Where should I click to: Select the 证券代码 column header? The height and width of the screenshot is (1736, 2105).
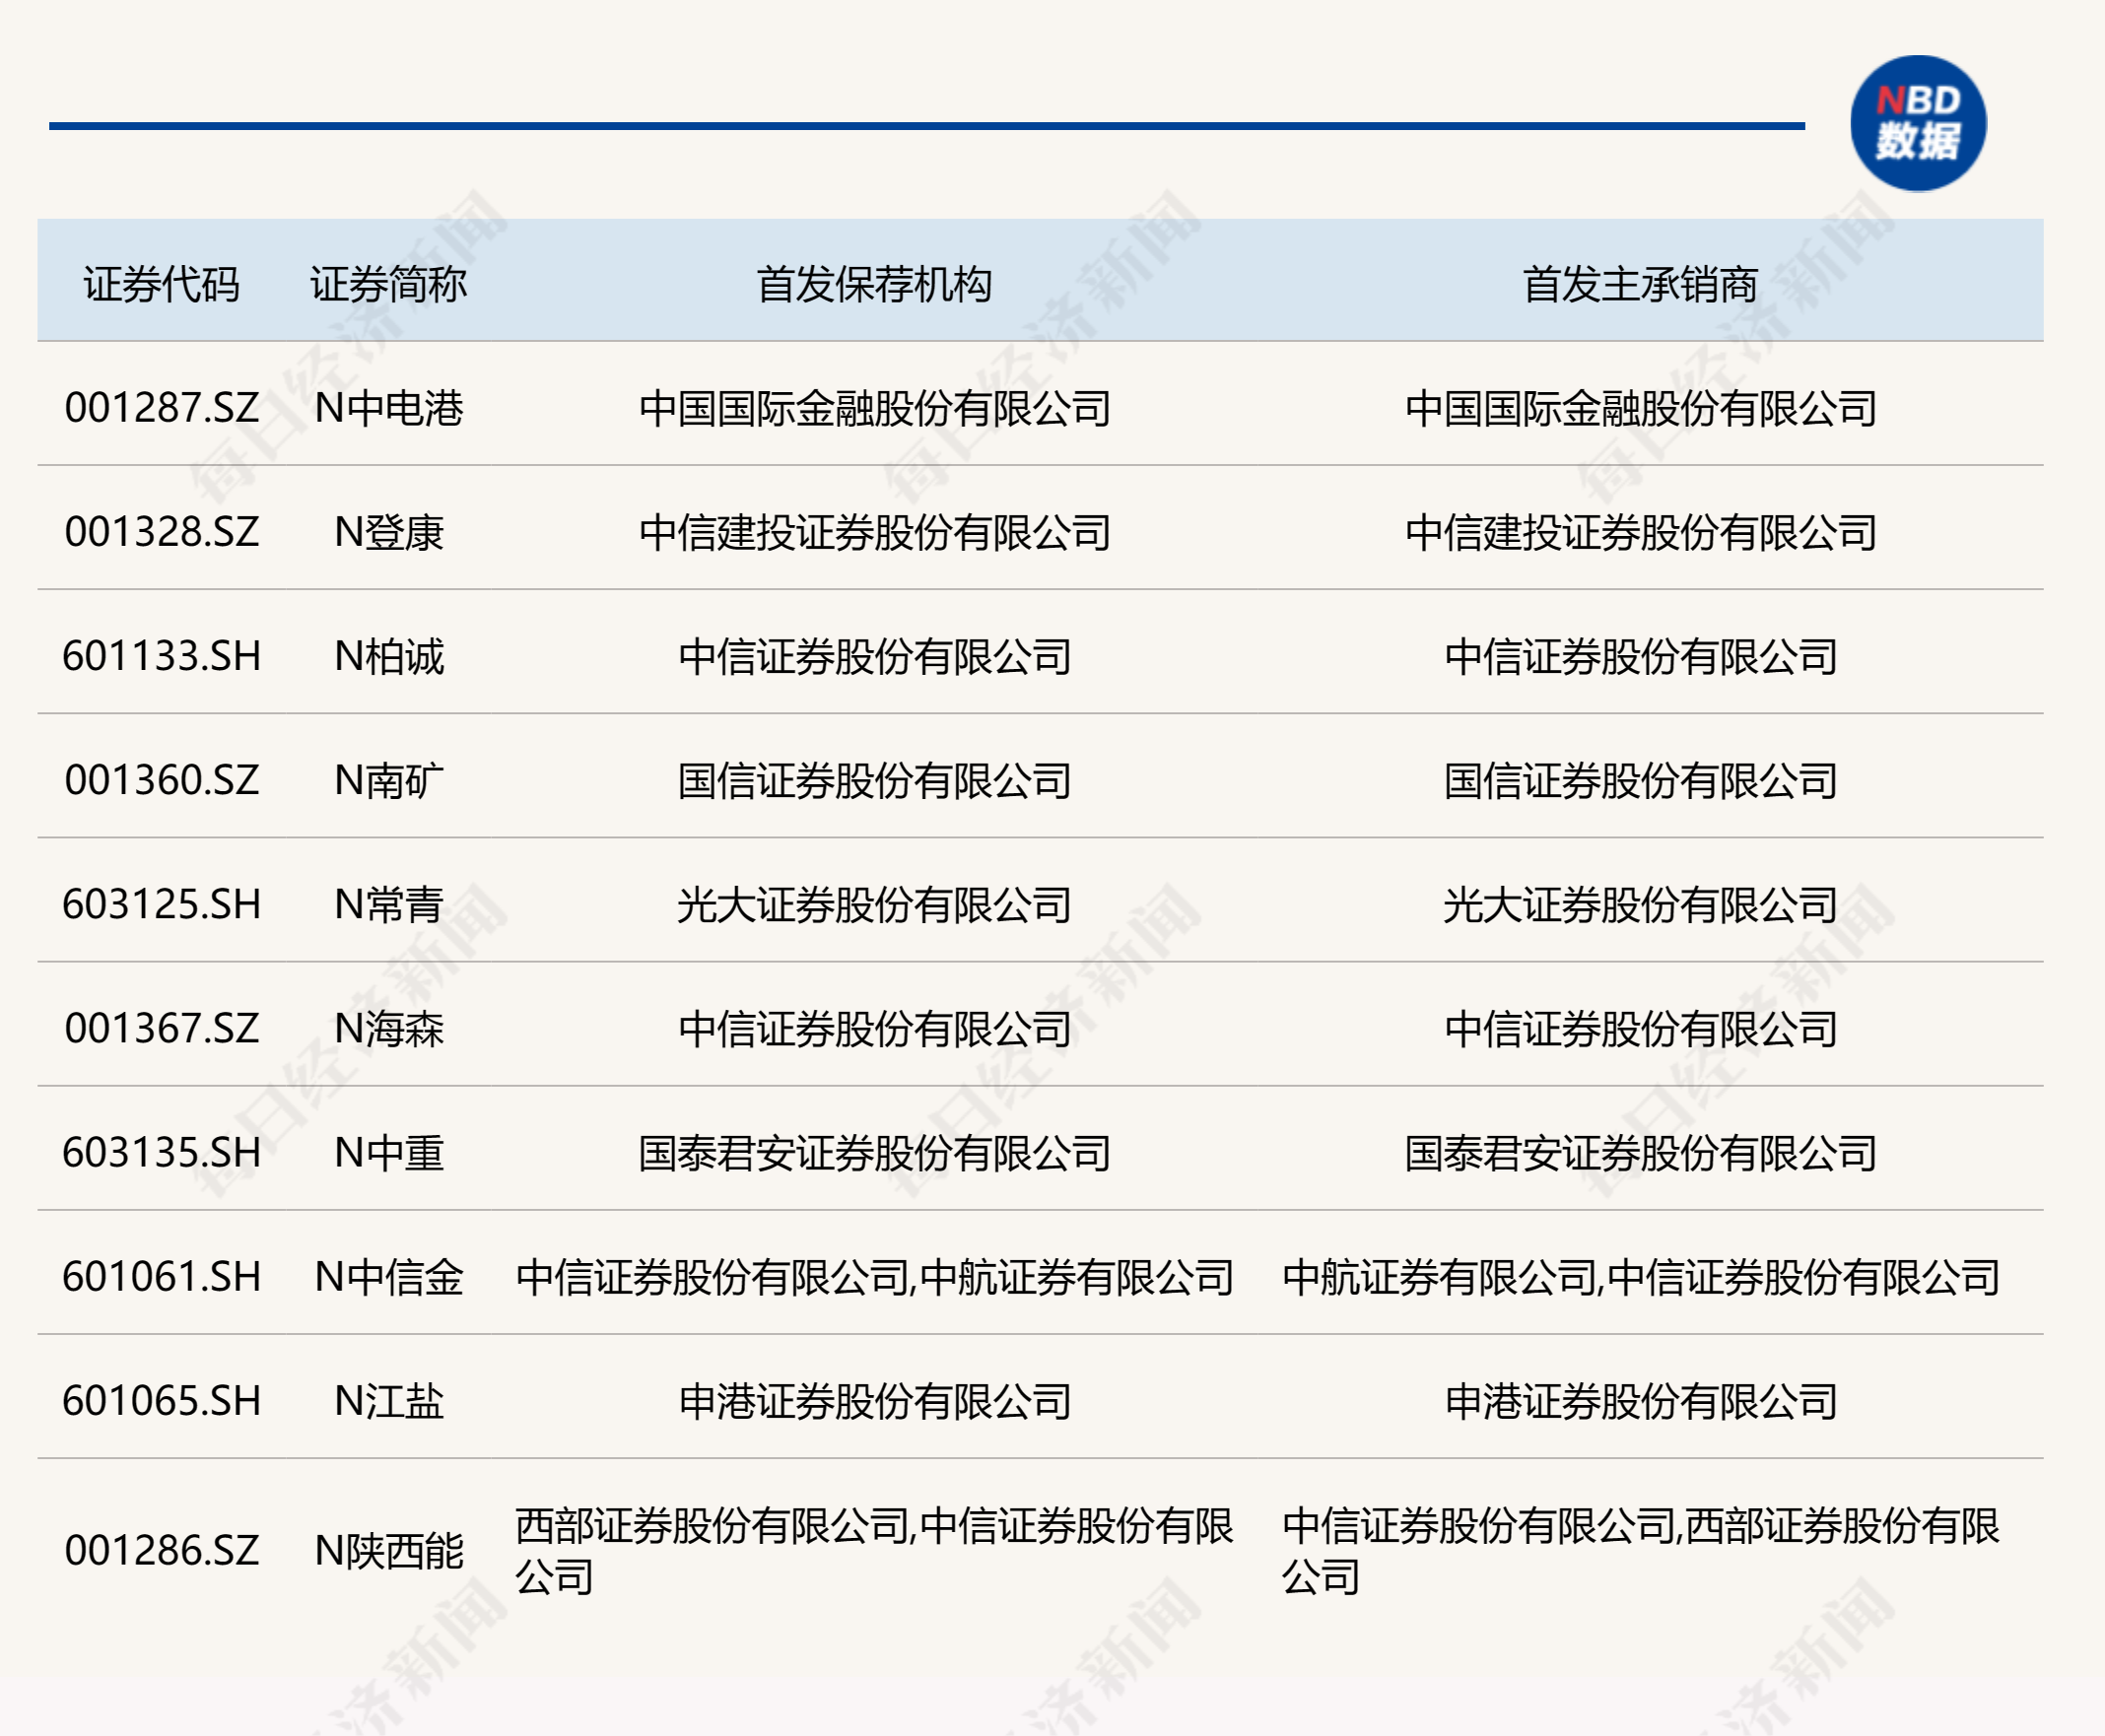point(161,284)
